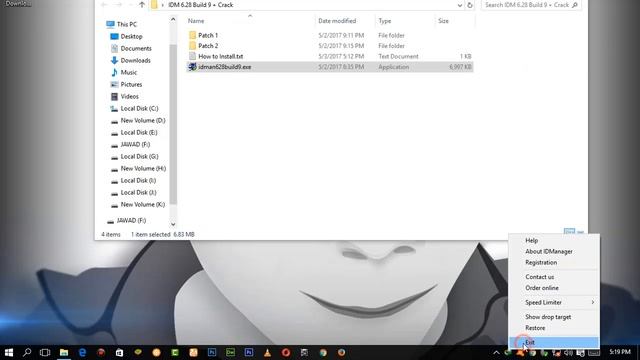Viewport: 640px width, 360px height.
Task: Open Local Disk (J:) drive
Action: point(138,193)
